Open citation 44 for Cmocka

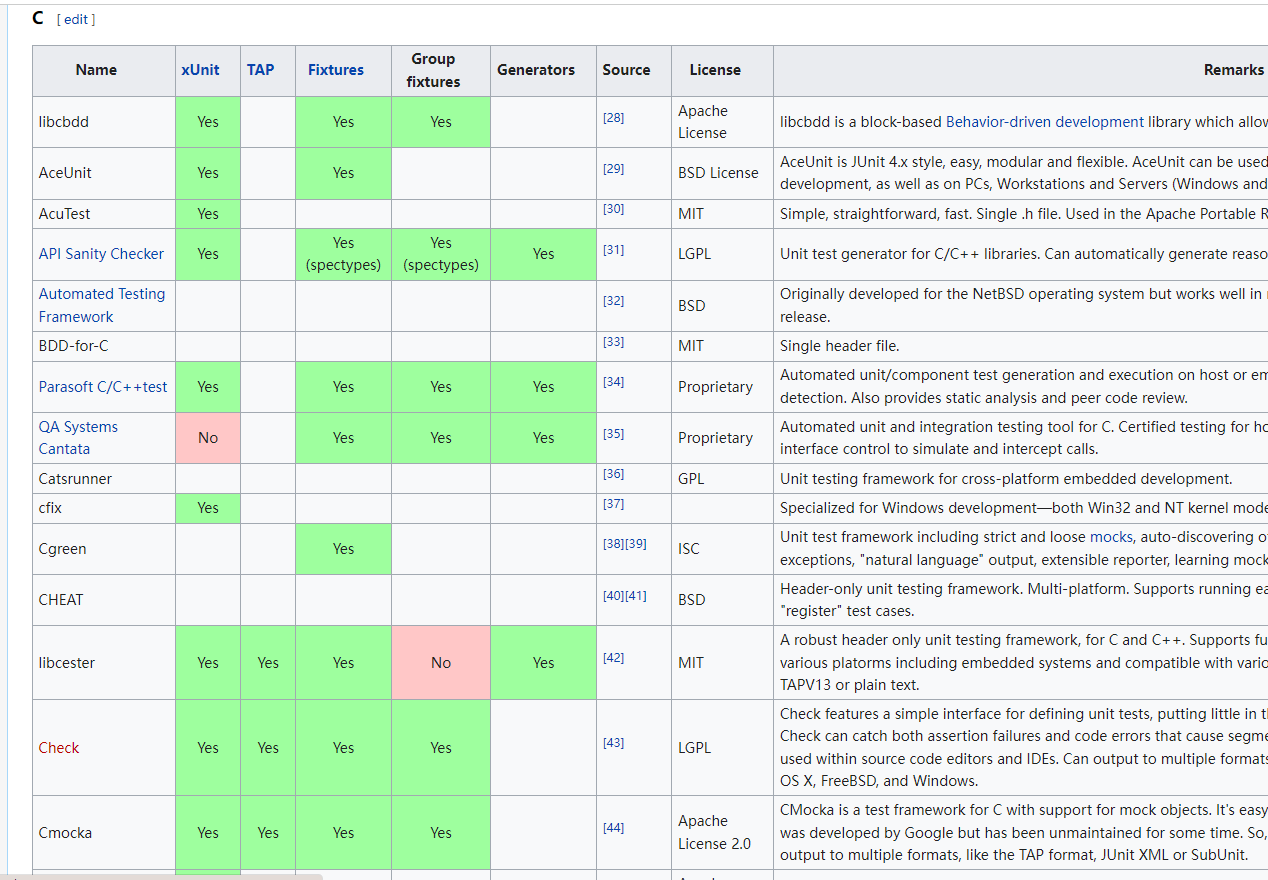(613, 827)
